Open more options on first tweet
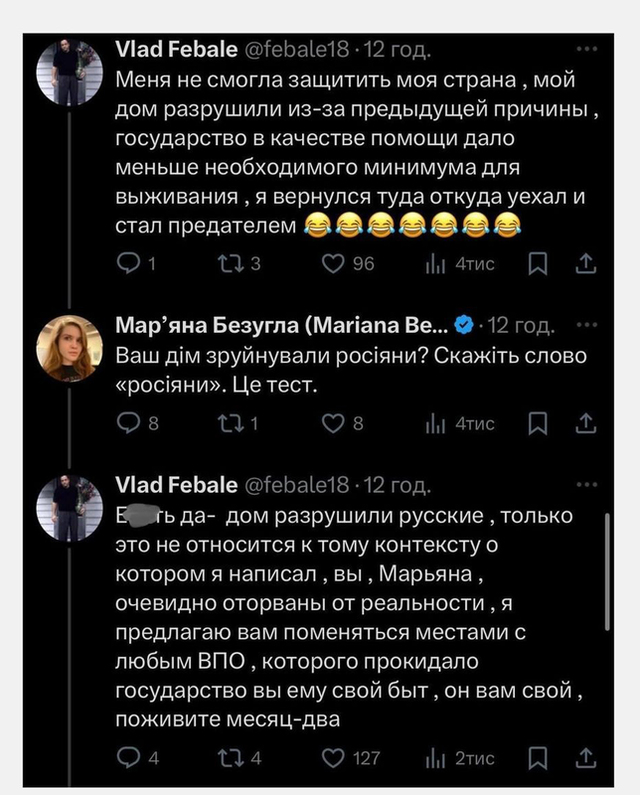The image size is (640, 795). coord(587,46)
